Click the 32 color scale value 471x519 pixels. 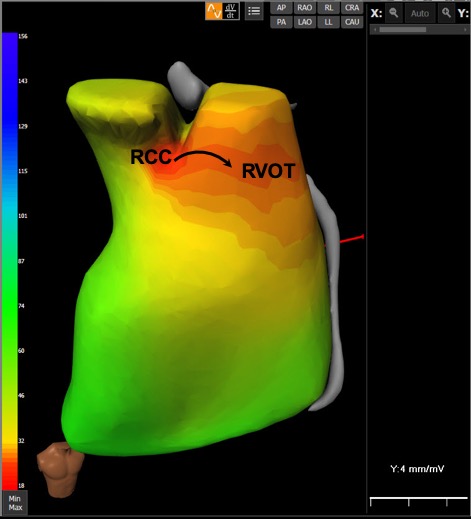click(21, 441)
